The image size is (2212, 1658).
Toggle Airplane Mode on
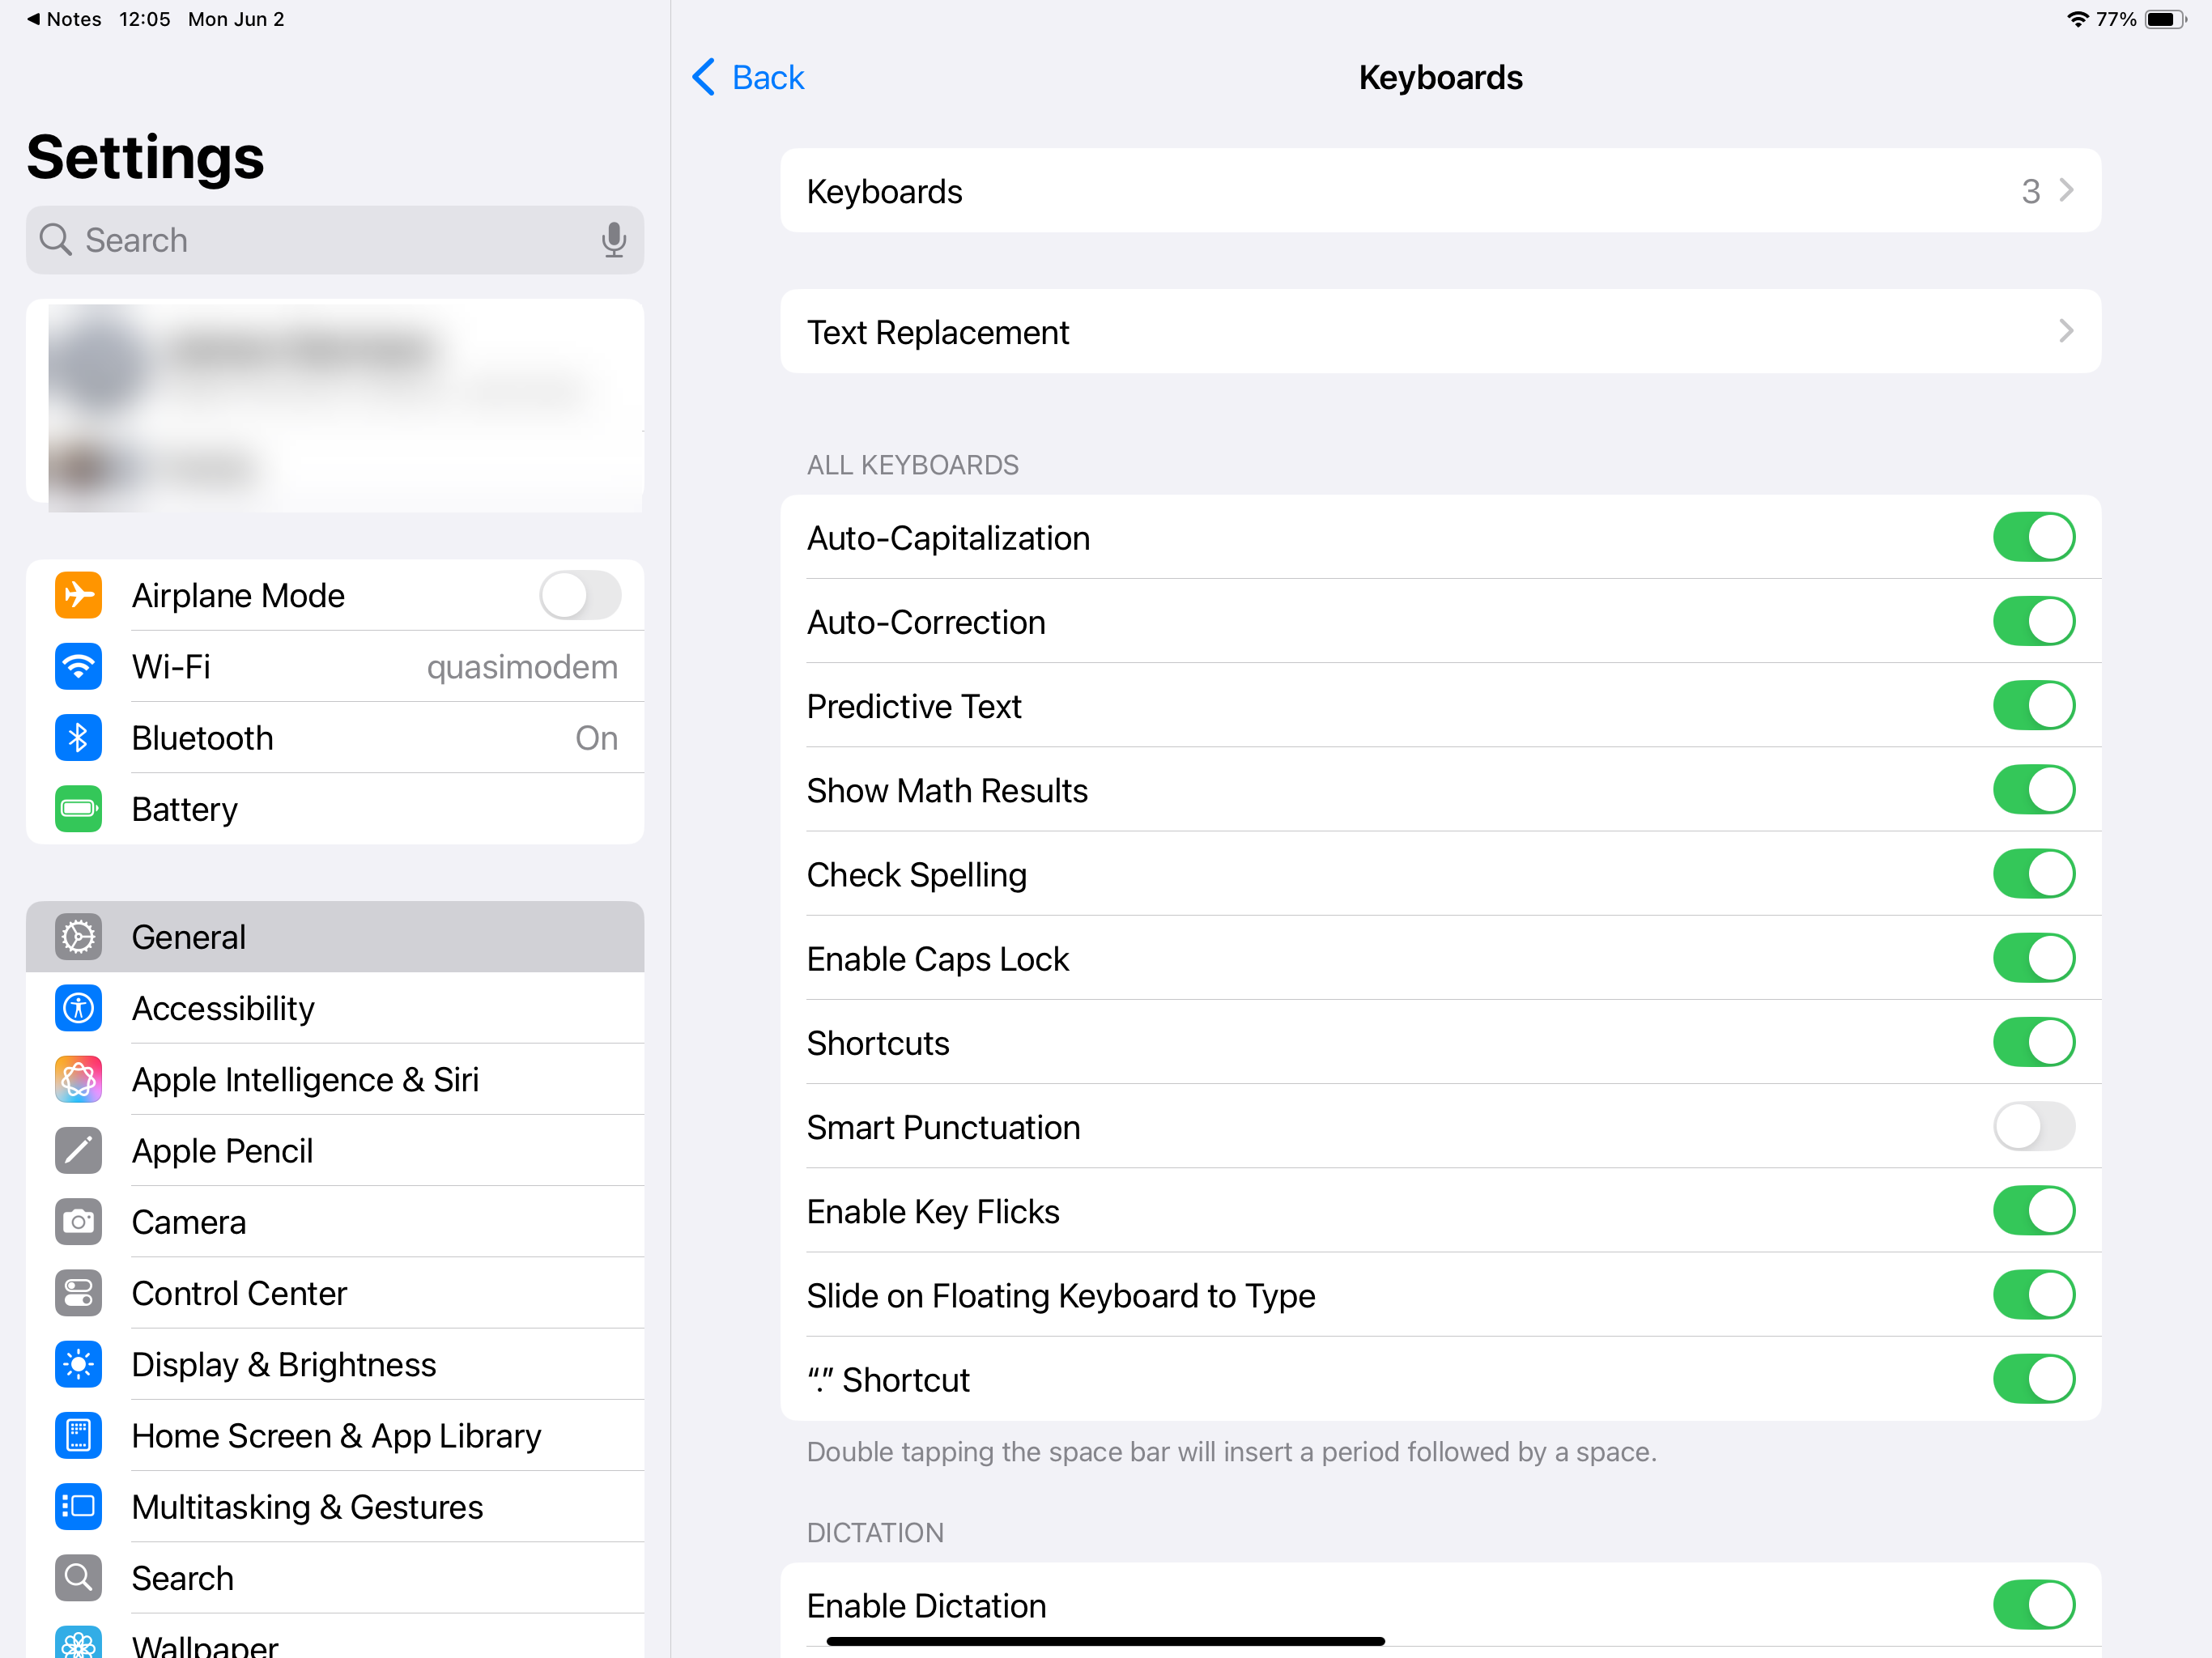tap(580, 595)
